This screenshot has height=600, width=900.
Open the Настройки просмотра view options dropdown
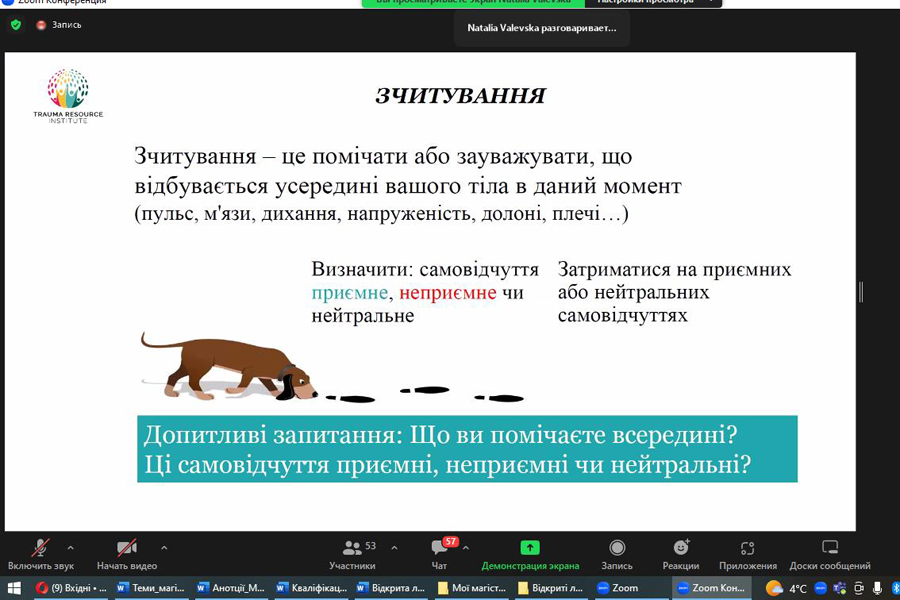653,2
